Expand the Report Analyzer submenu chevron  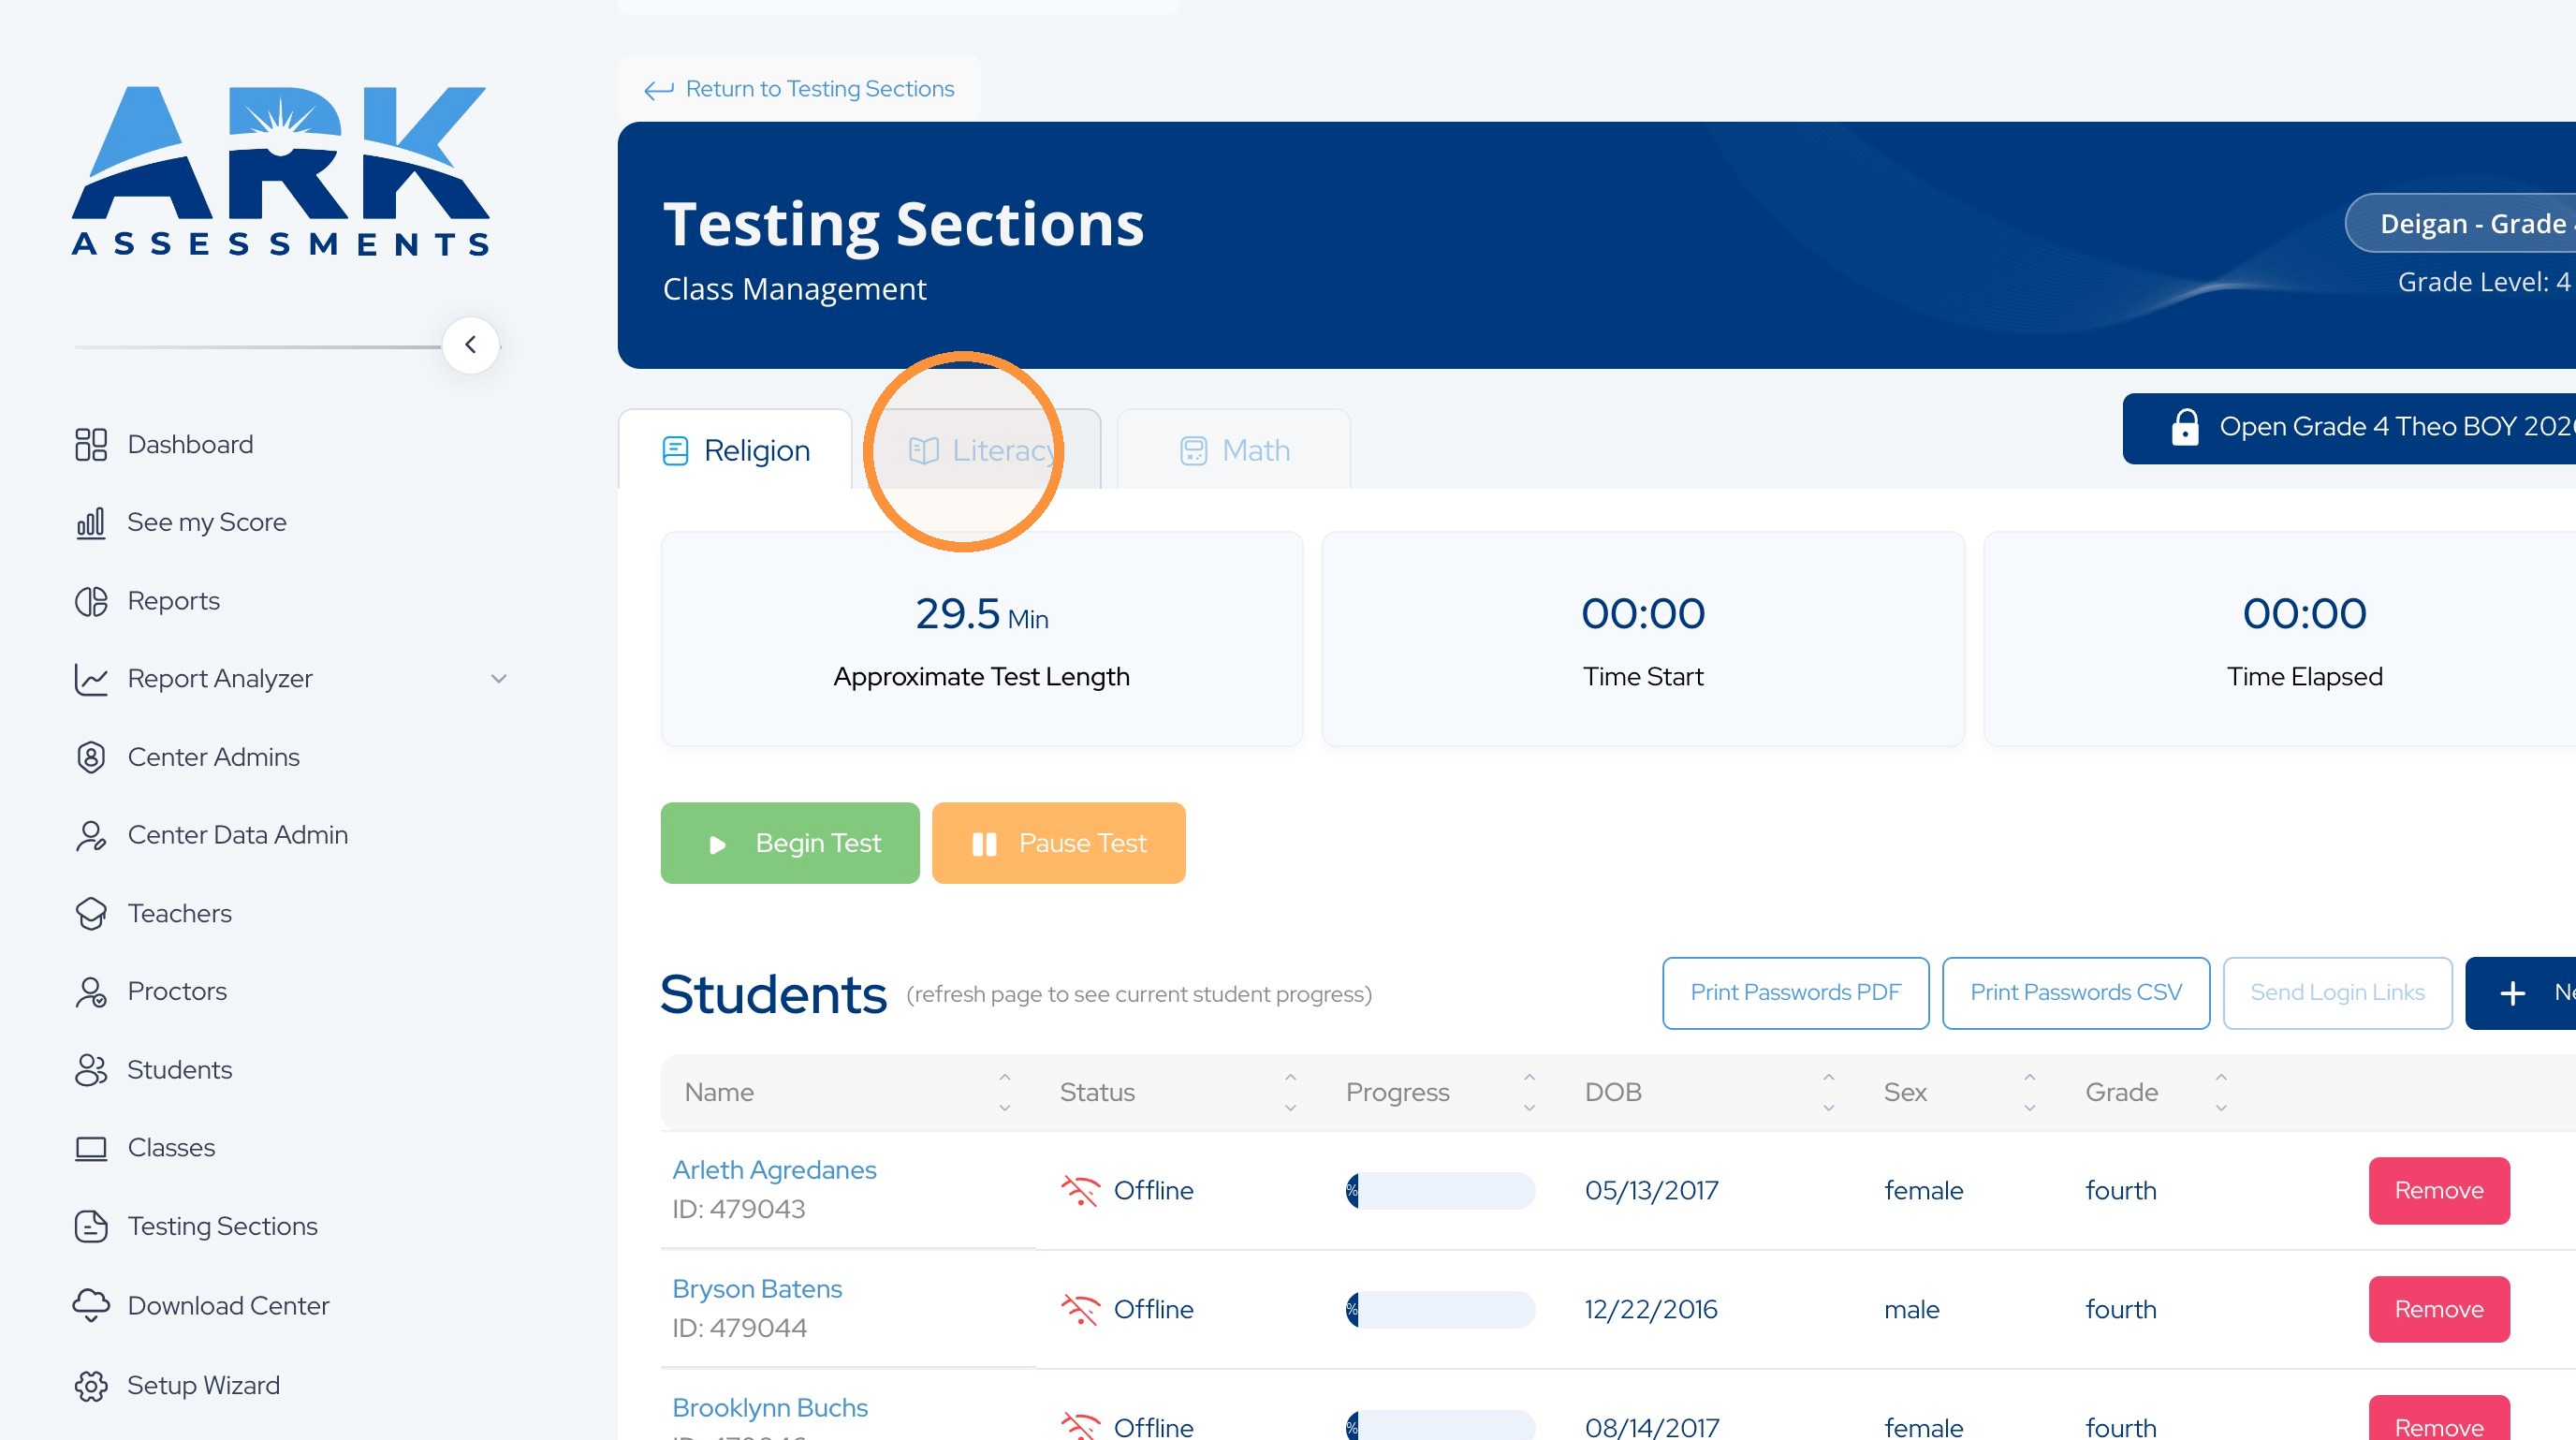pos(498,678)
